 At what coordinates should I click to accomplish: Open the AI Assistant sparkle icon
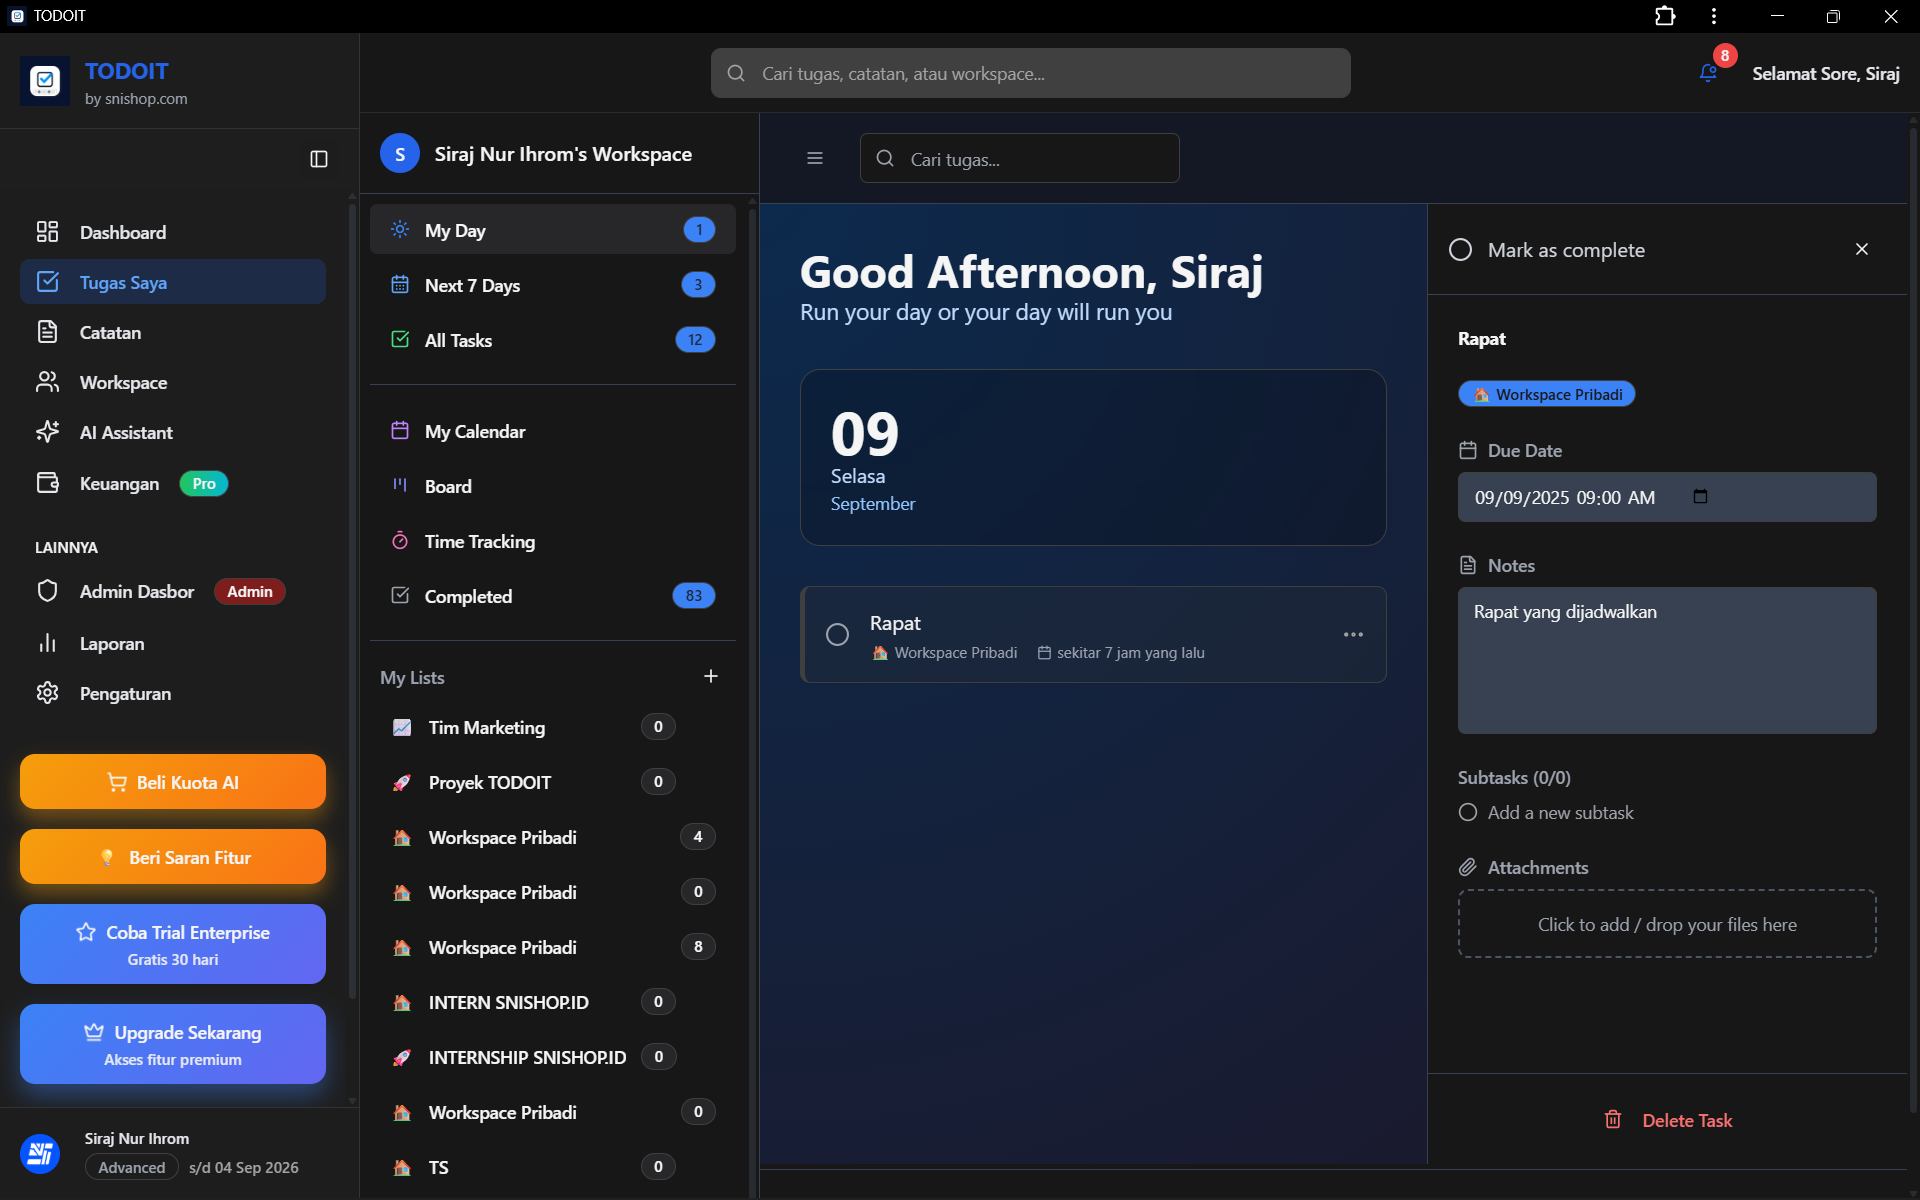click(x=47, y=432)
